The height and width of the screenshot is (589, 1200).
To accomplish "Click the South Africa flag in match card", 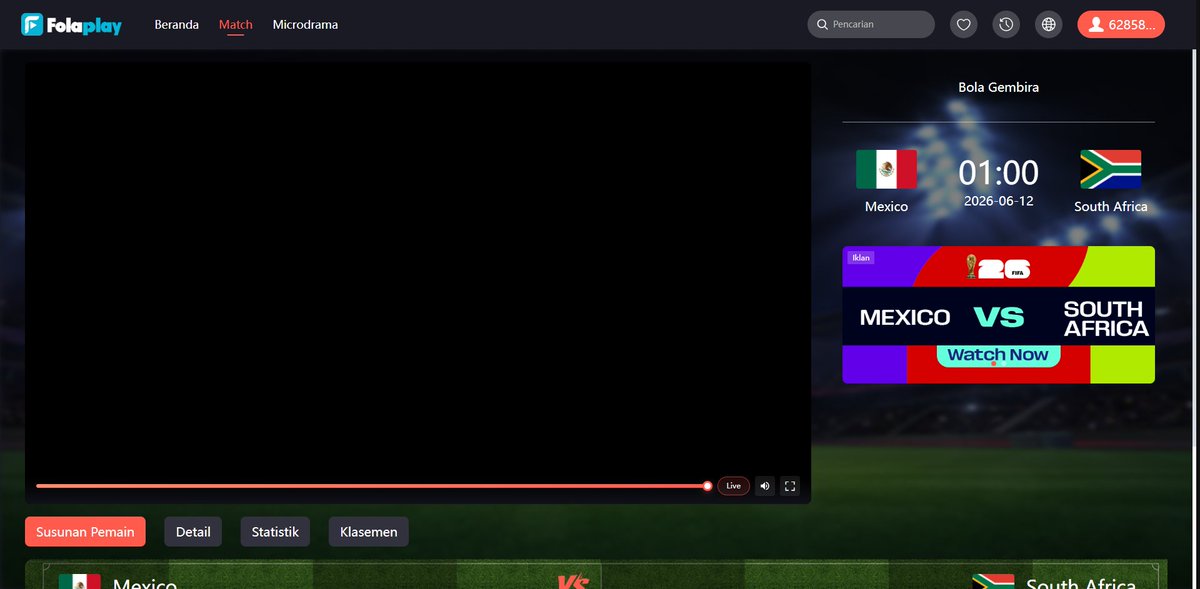I will tap(1110, 169).
